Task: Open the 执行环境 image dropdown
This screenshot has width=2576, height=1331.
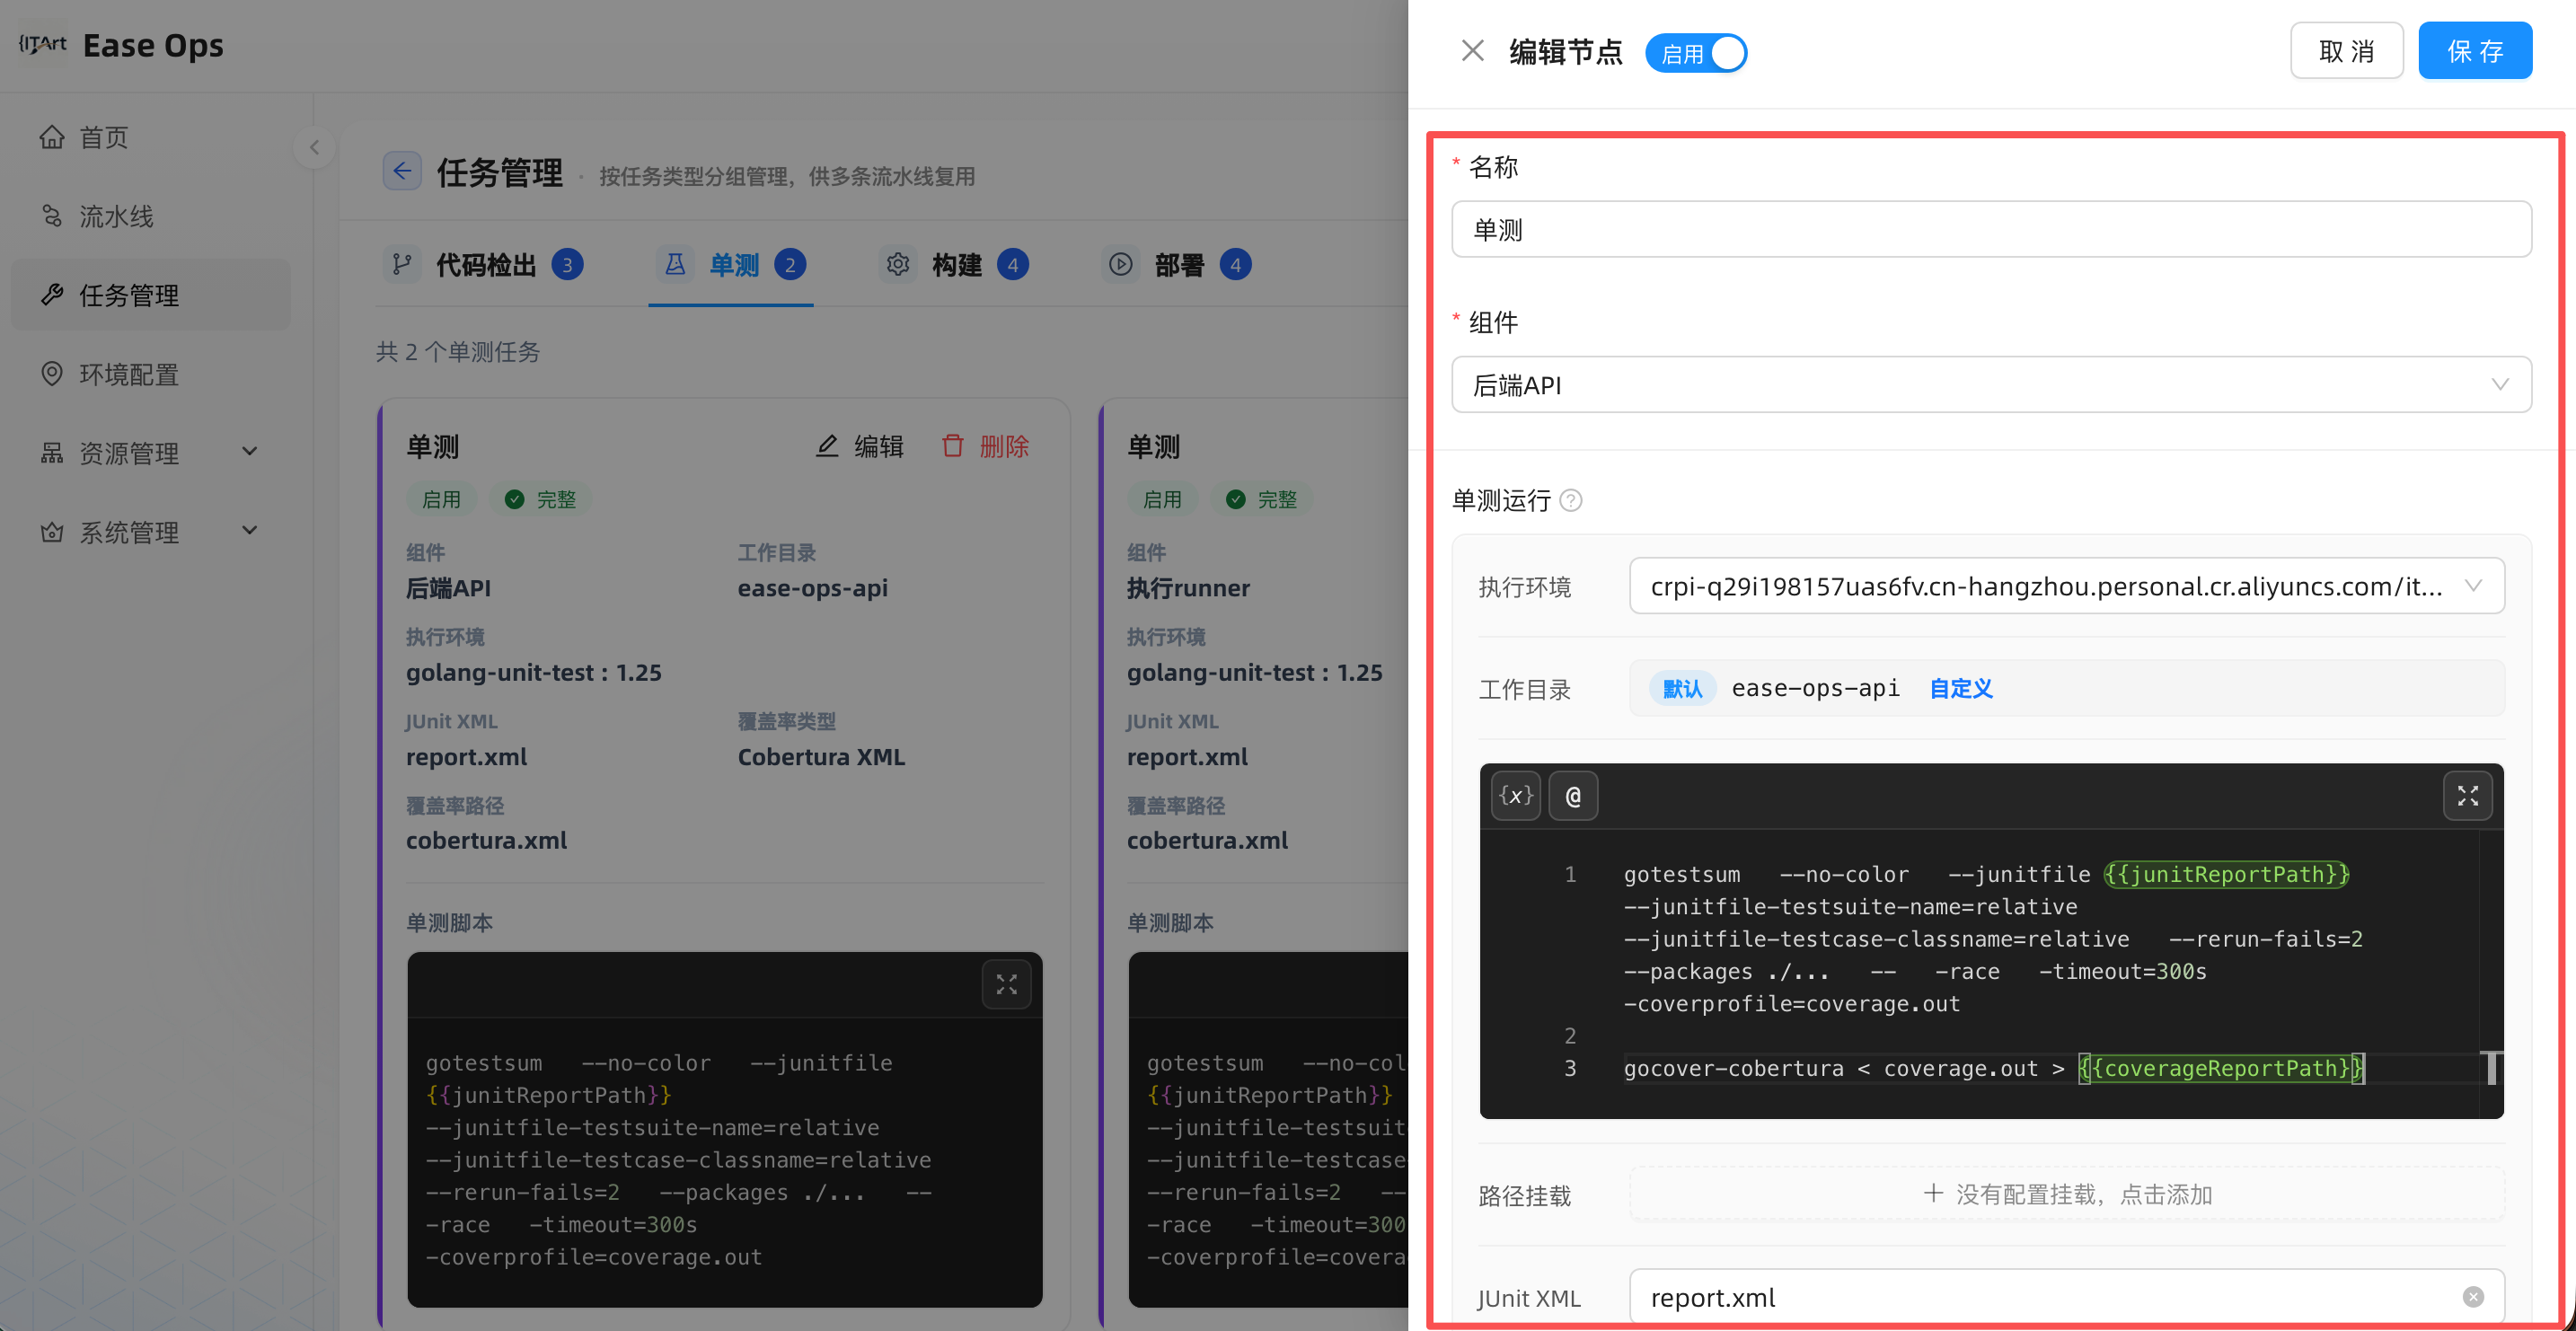Action: coord(2066,586)
